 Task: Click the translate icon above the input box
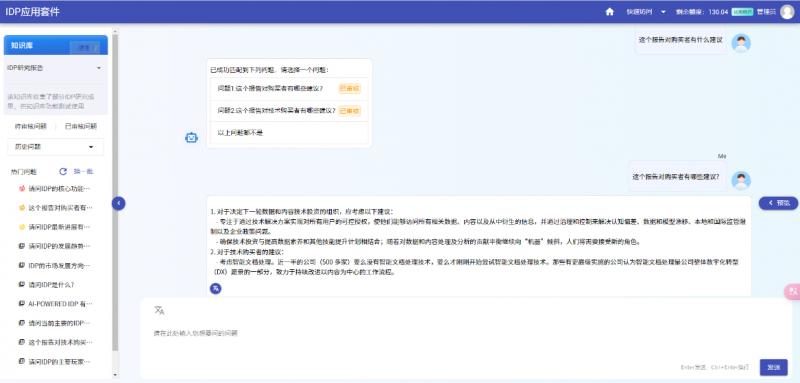pos(159,310)
